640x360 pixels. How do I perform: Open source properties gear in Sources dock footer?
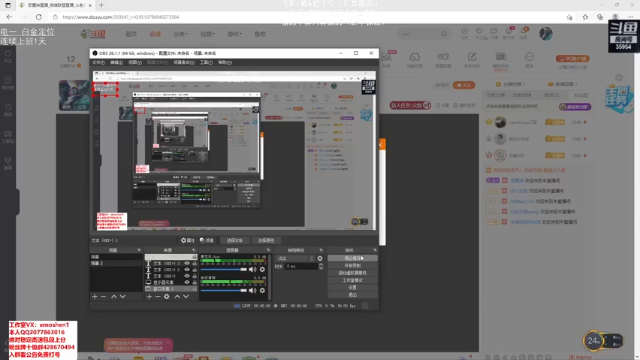click(x=167, y=296)
